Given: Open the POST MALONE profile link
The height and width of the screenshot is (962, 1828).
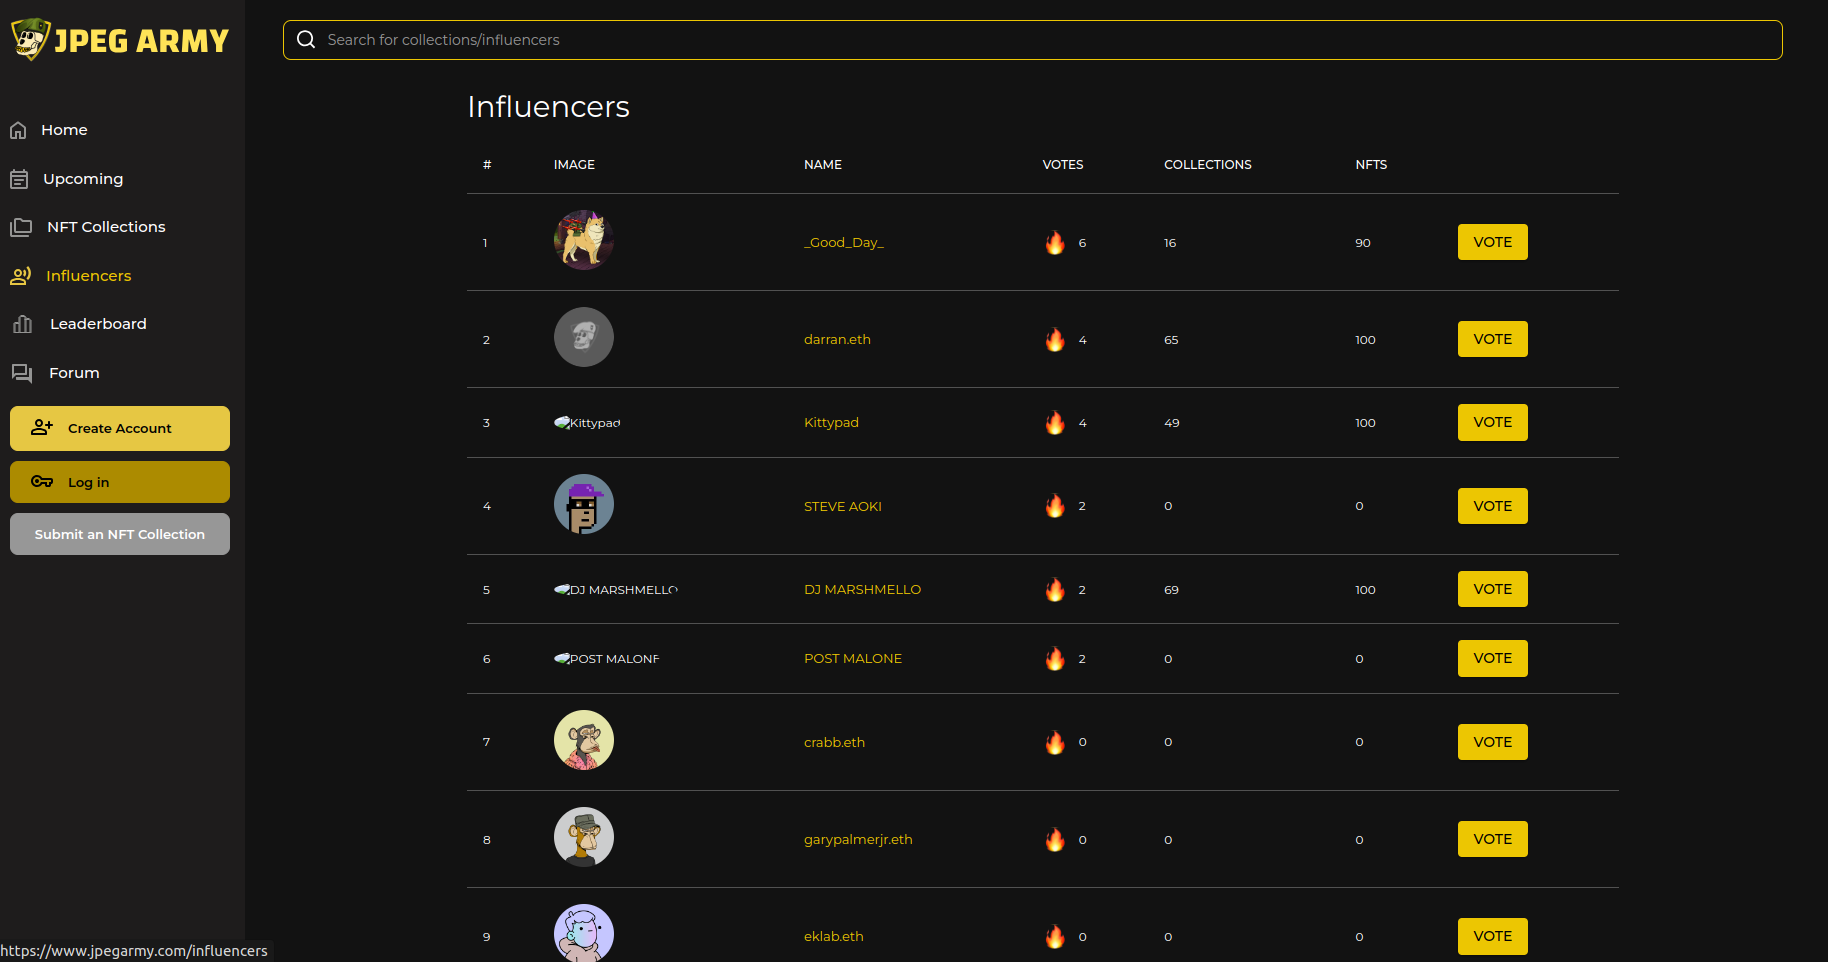Looking at the screenshot, I should pyautogui.click(x=853, y=658).
